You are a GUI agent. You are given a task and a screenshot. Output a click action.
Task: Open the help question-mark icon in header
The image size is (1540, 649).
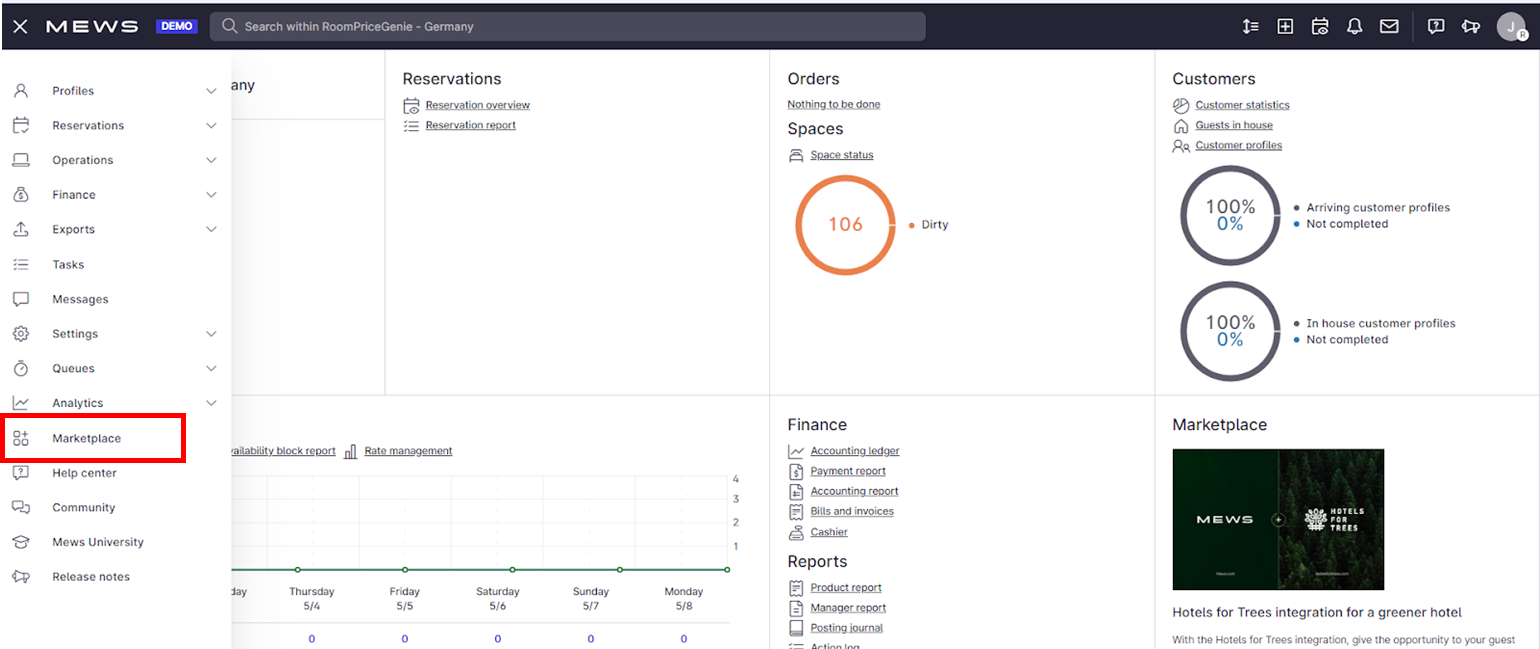(1436, 27)
